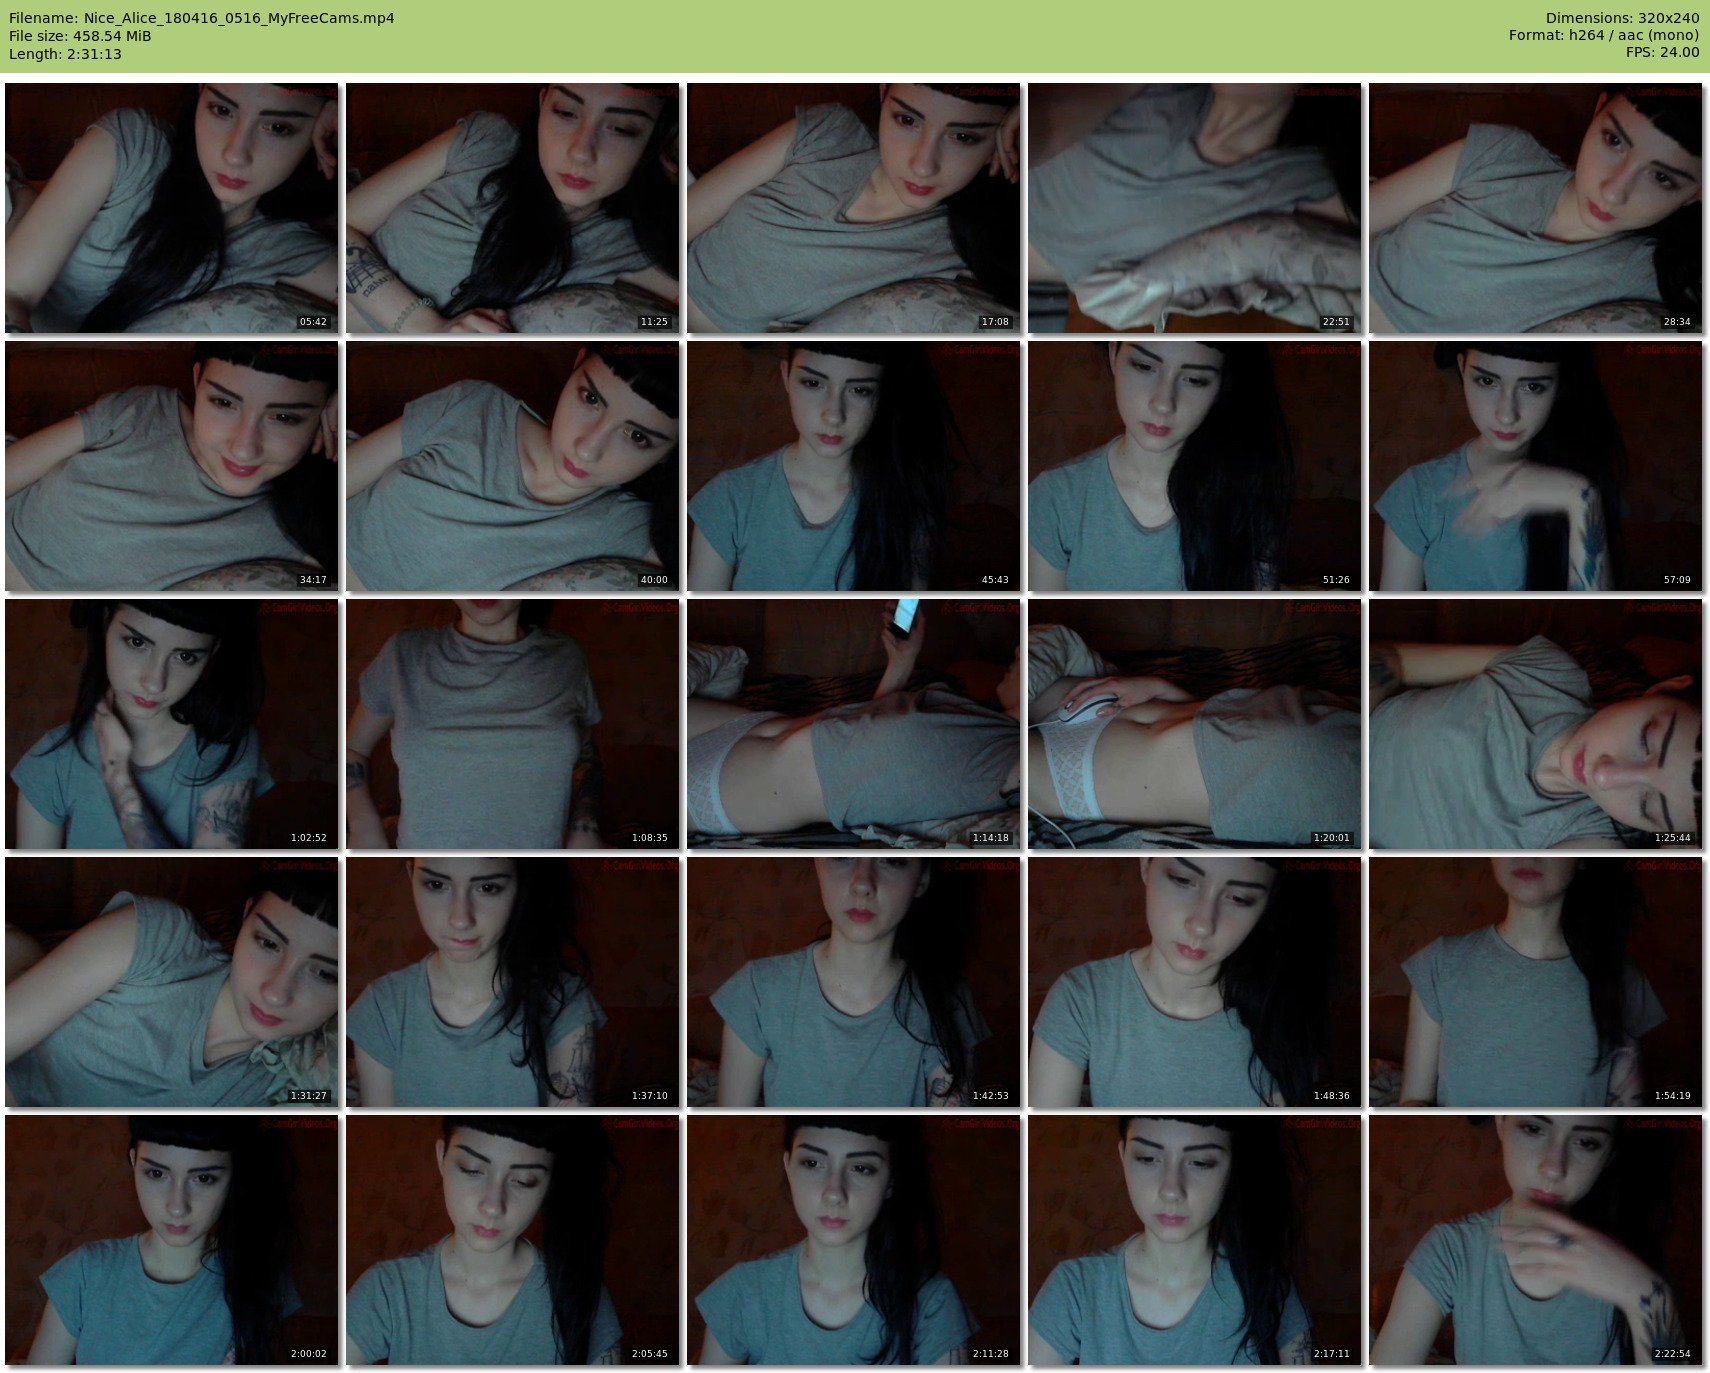
Task: Select the thumbnail timestamped 05:42
Action: (x=172, y=208)
